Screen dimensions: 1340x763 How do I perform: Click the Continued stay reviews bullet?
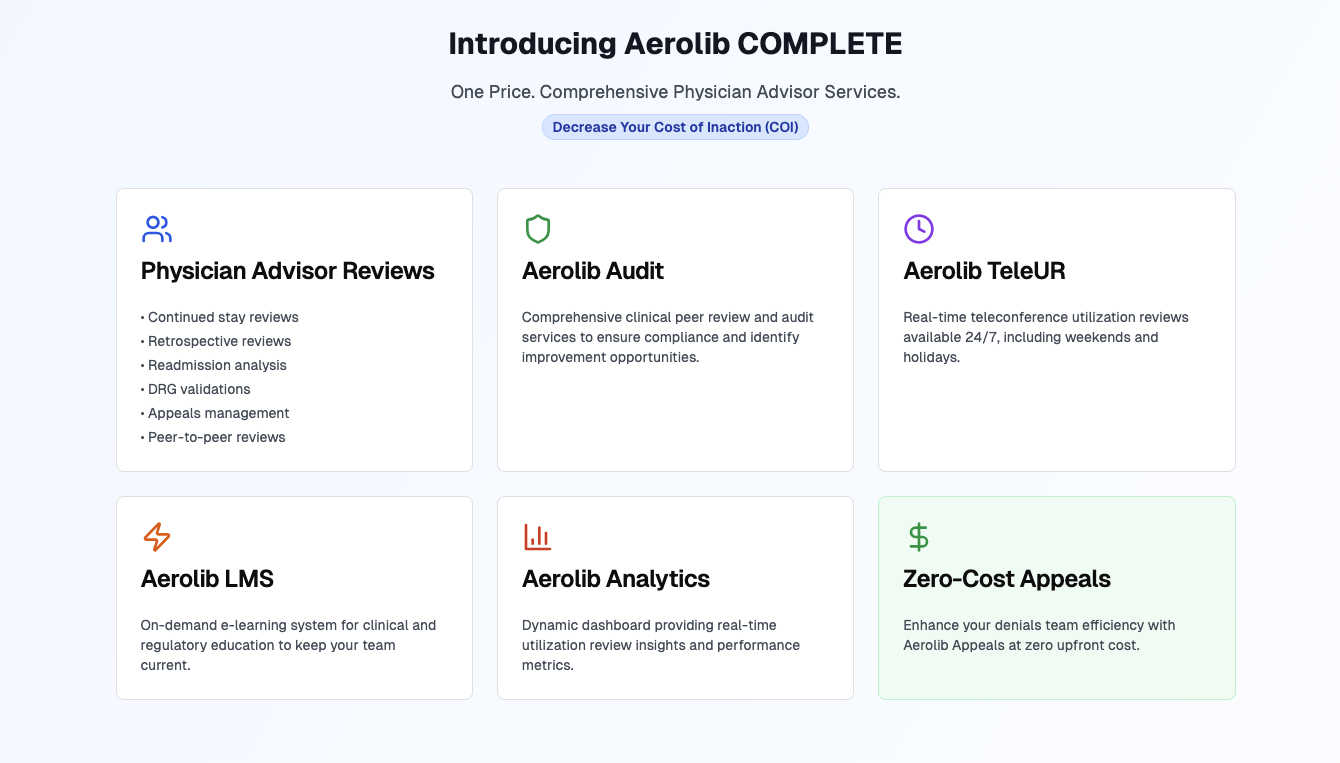(x=220, y=317)
